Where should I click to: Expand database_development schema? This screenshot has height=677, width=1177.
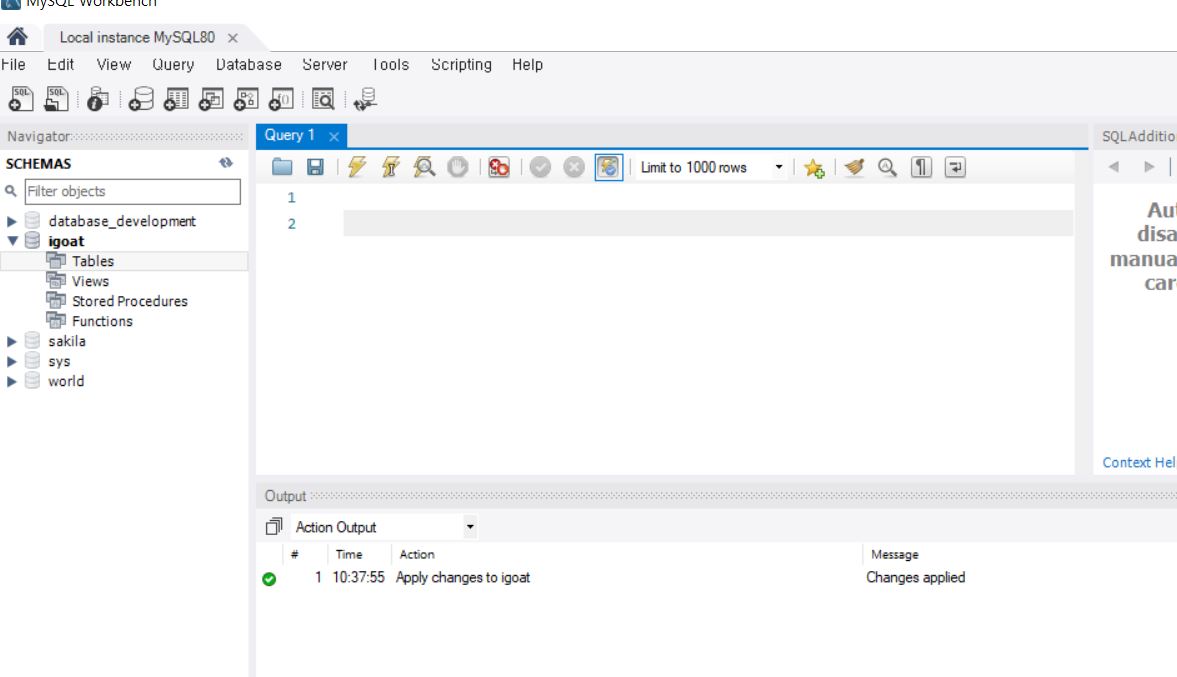click(x=11, y=221)
